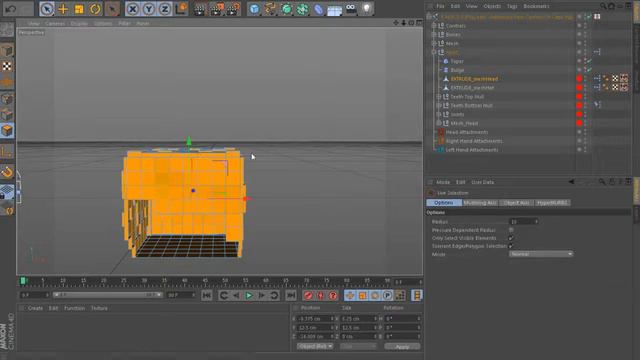Go to the start of the timeline
This screenshot has width=640, height=360.
coord(207,295)
